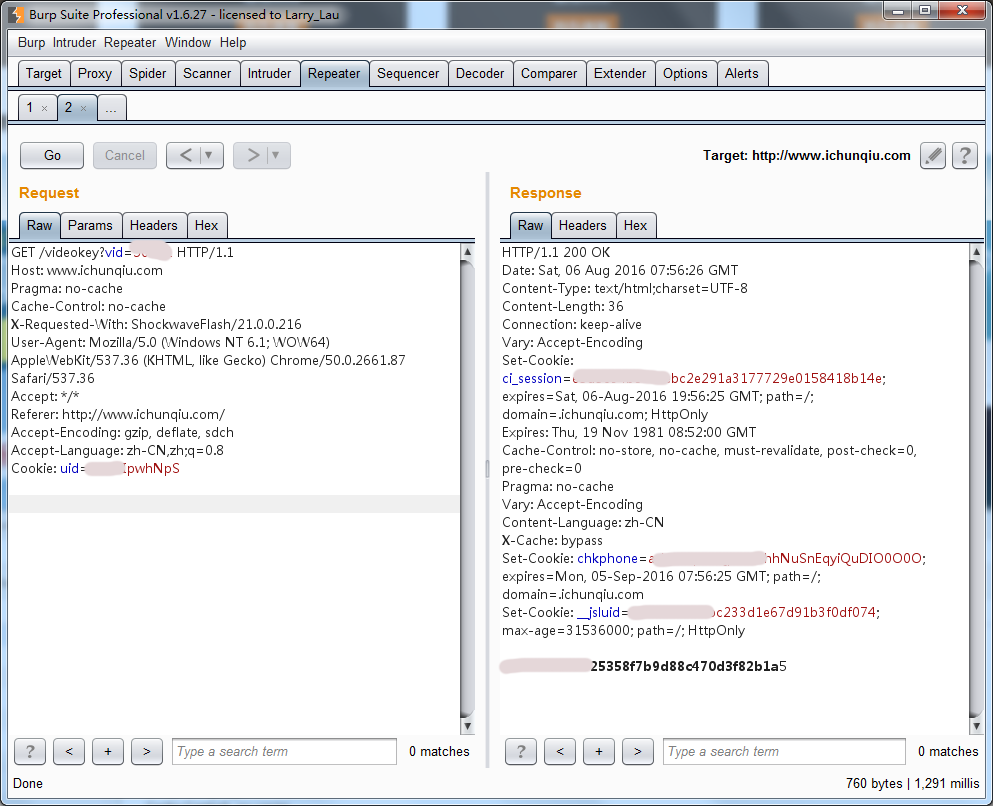Open the history forward dropdown arrow
This screenshot has height=806, width=993.
[x=276, y=155]
